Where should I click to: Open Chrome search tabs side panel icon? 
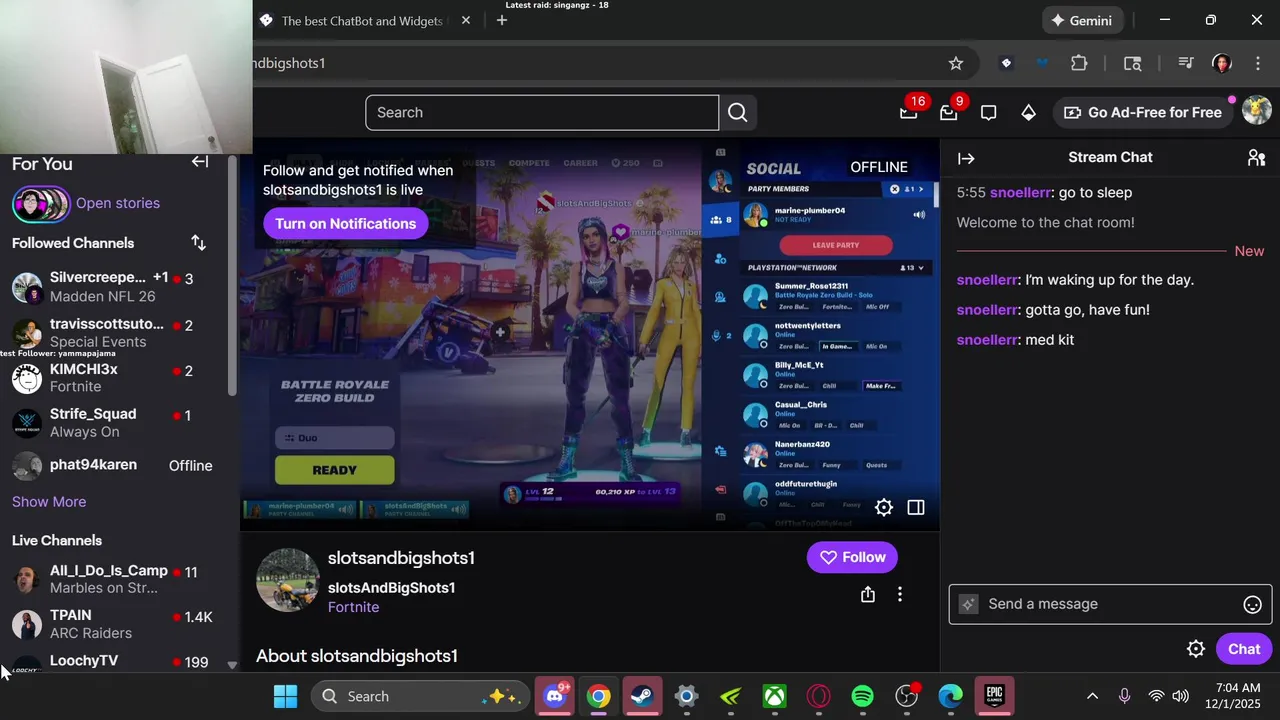pos(1133,63)
